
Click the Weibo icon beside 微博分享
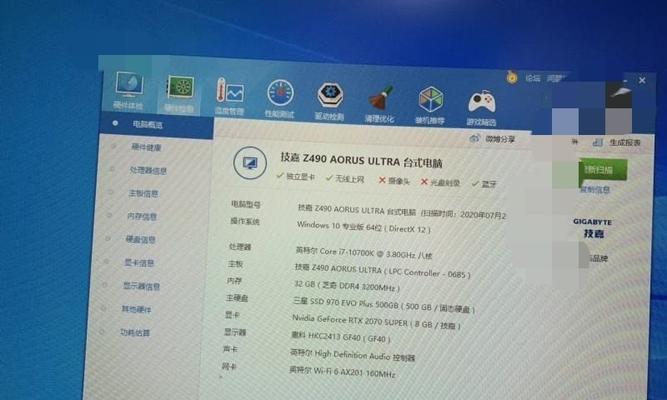[x=475, y=138]
